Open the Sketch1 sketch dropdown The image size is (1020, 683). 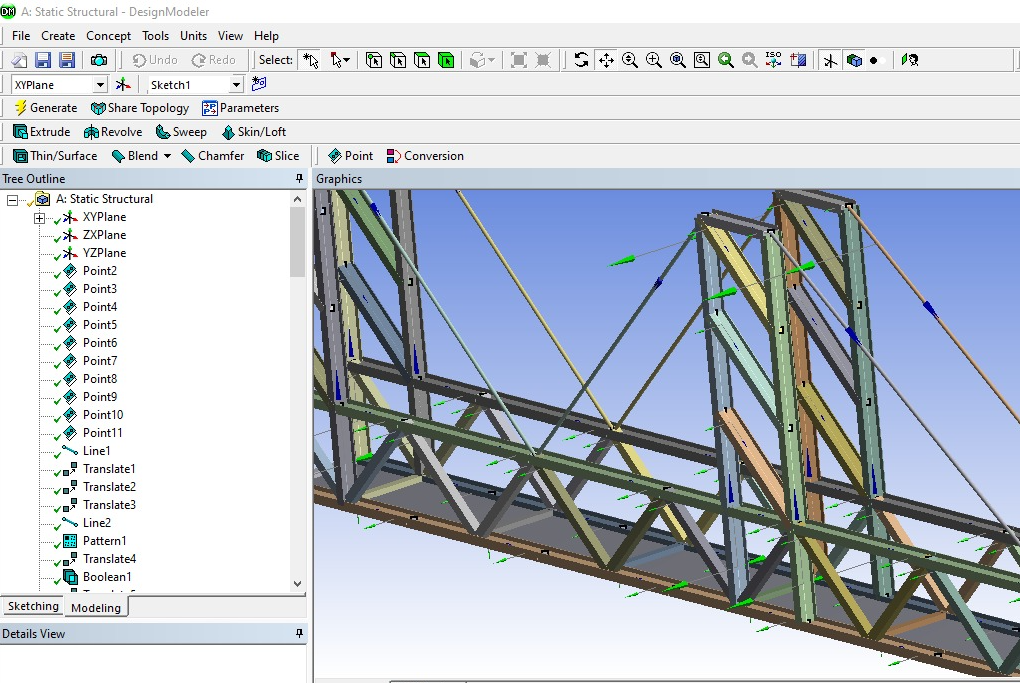pyautogui.click(x=237, y=85)
